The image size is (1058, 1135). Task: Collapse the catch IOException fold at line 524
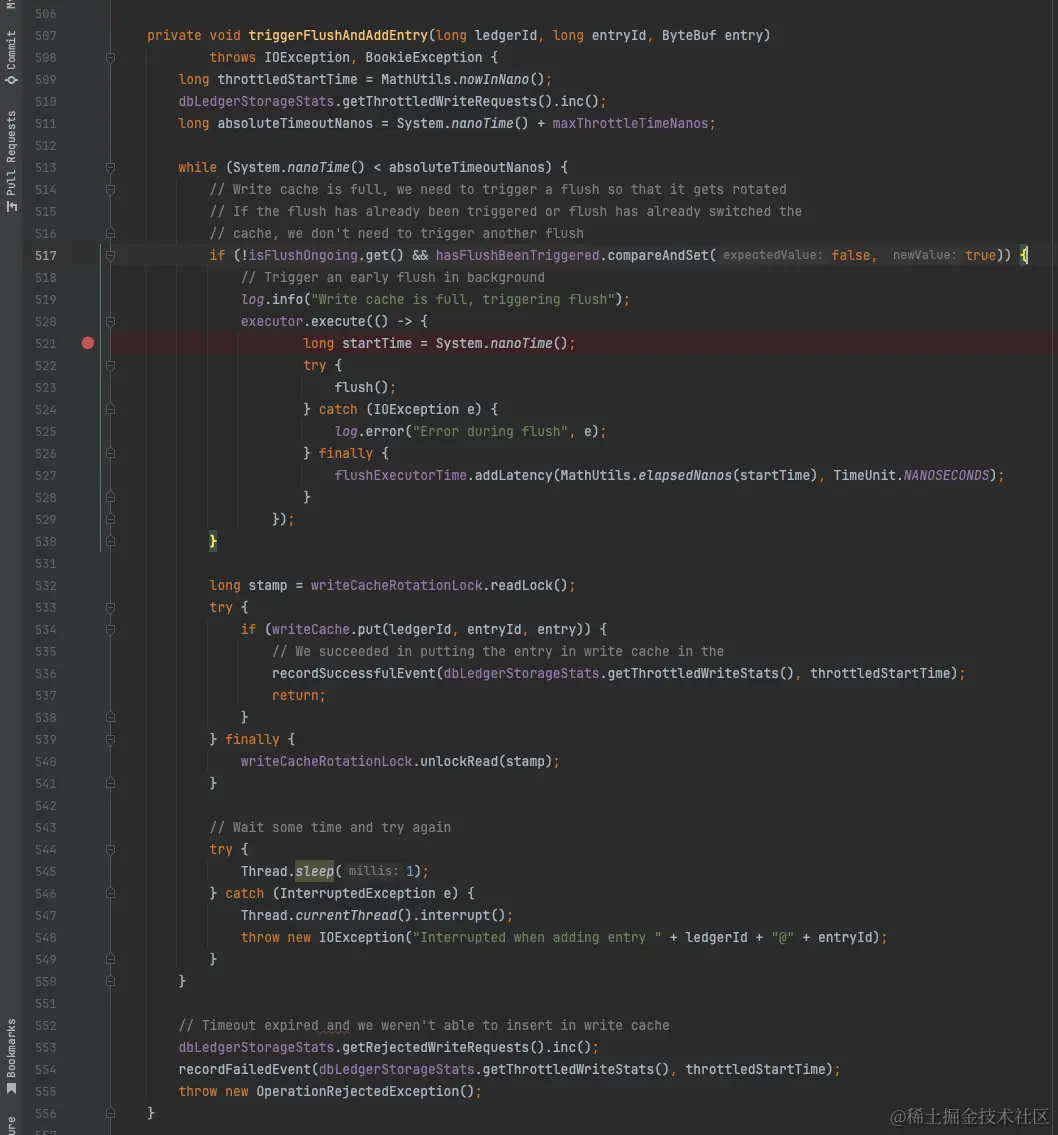coord(110,410)
